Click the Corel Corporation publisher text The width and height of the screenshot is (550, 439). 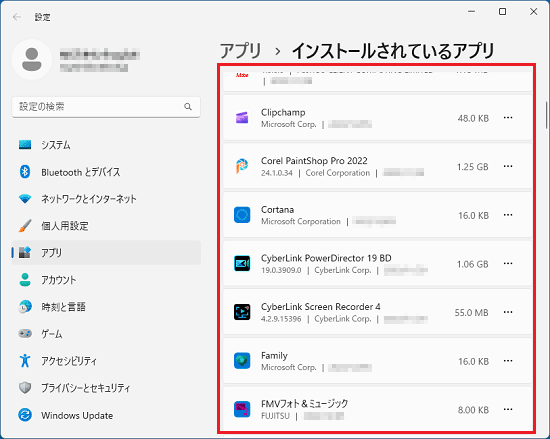click(x=338, y=173)
